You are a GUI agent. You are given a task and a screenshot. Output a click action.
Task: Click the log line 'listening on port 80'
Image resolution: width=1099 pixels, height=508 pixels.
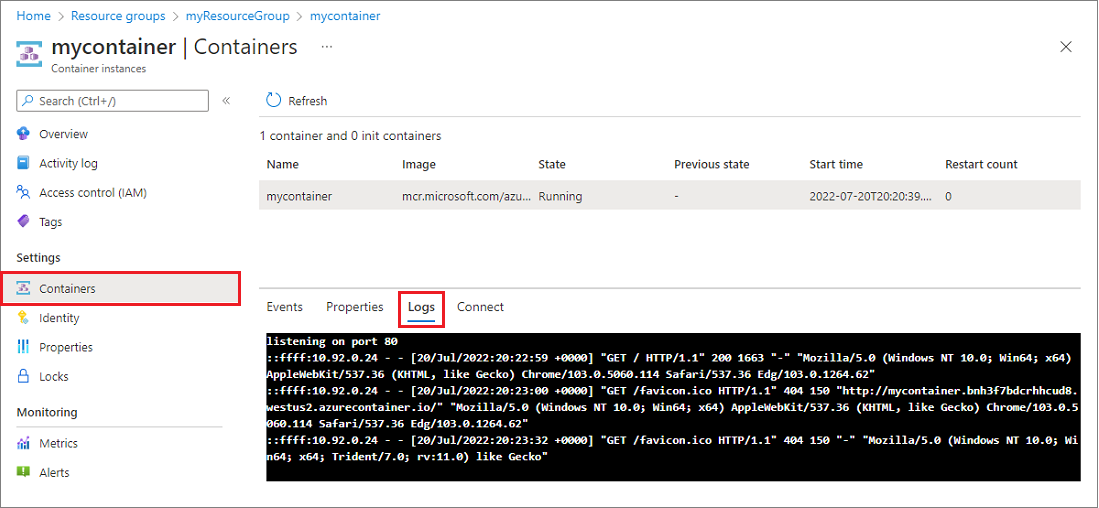332,342
